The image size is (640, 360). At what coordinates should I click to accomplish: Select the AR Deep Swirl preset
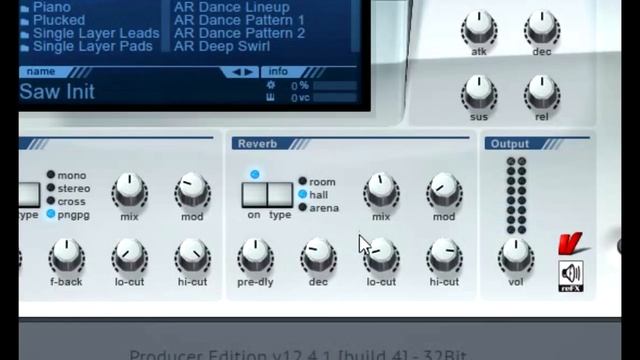click(222, 46)
